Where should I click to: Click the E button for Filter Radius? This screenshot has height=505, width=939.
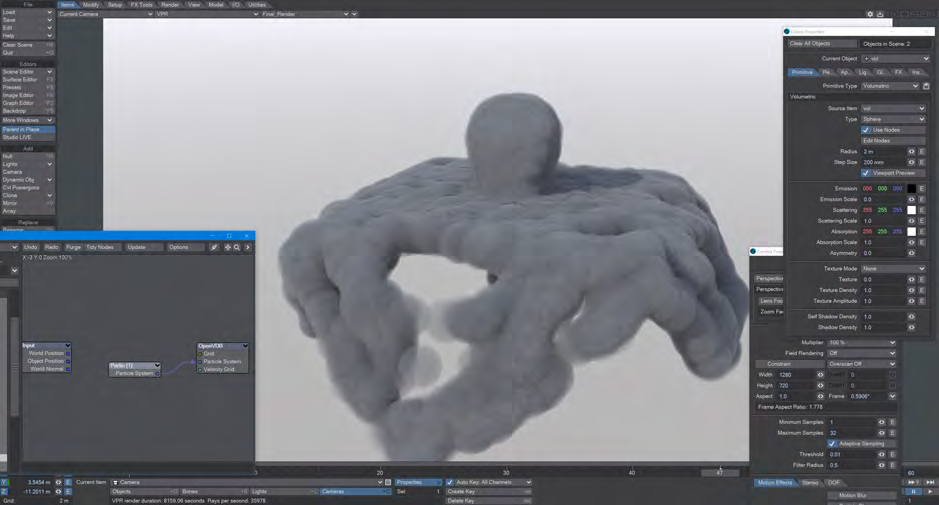tap(892, 465)
